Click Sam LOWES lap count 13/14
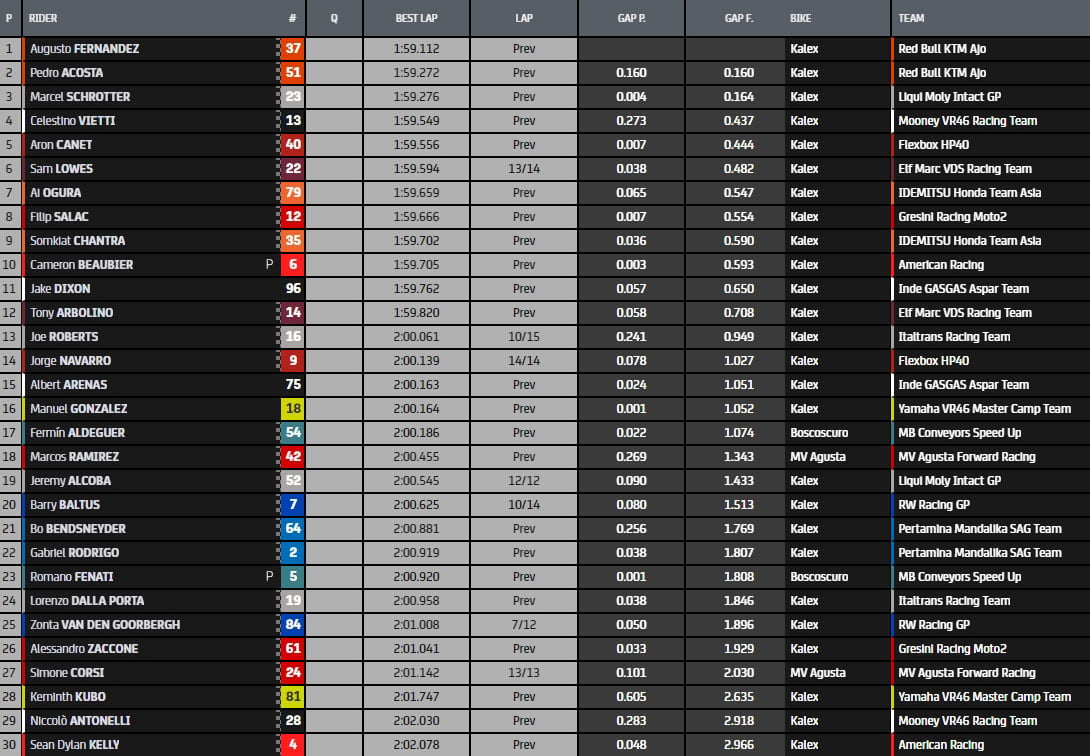The image size is (1090, 756). click(x=524, y=169)
